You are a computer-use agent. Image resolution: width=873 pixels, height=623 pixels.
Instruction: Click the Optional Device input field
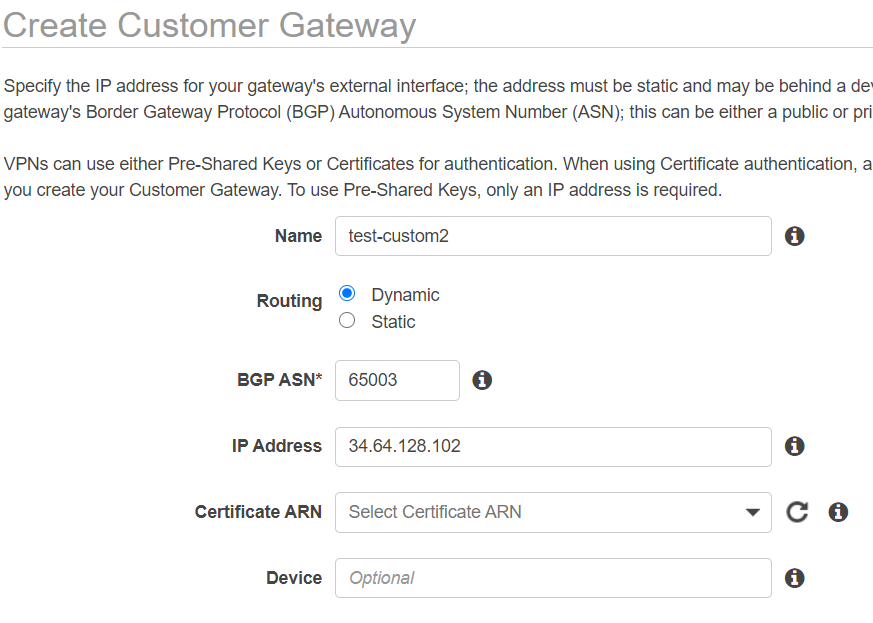click(x=553, y=578)
